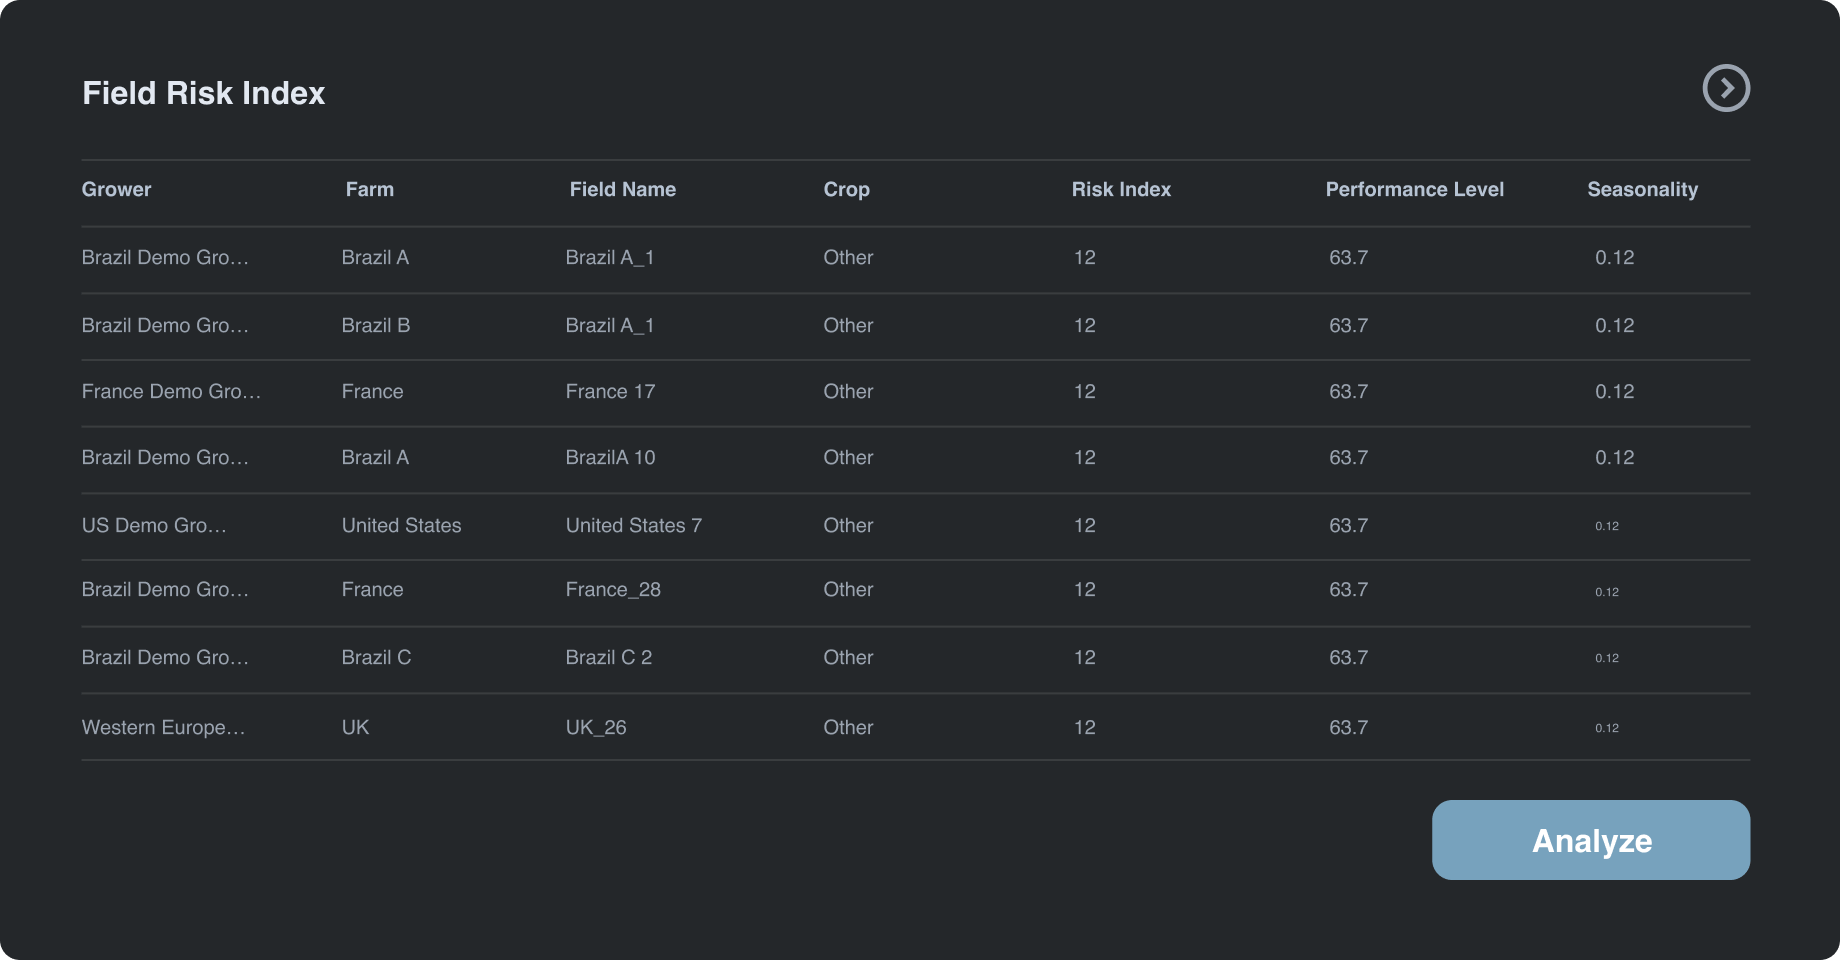This screenshot has width=1840, height=960.
Task: Select the Brazil C 2 field entry
Action: (608, 657)
